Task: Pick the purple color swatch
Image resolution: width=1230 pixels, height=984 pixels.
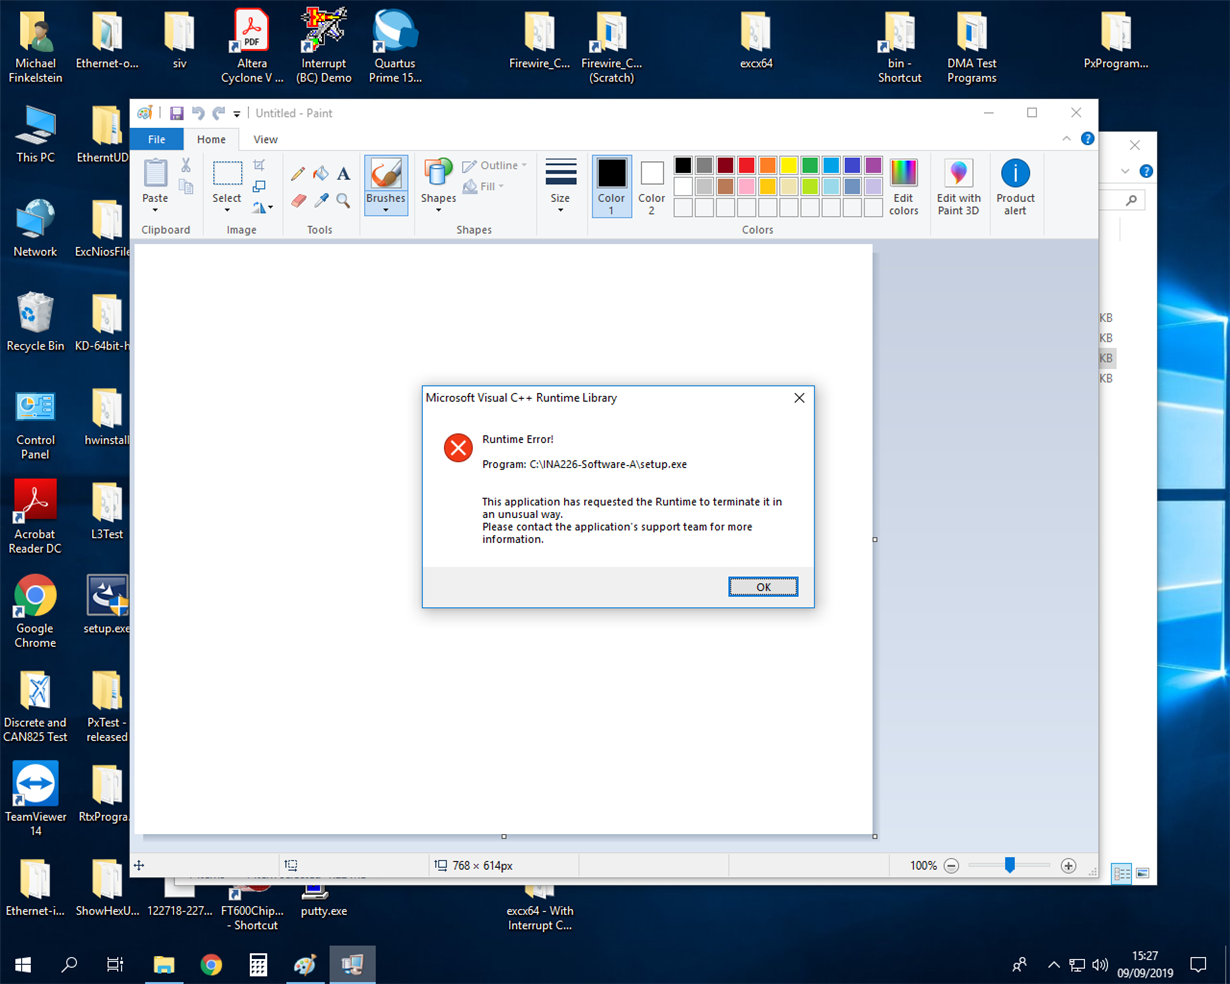Action: pyautogui.click(x=873, y=165)
